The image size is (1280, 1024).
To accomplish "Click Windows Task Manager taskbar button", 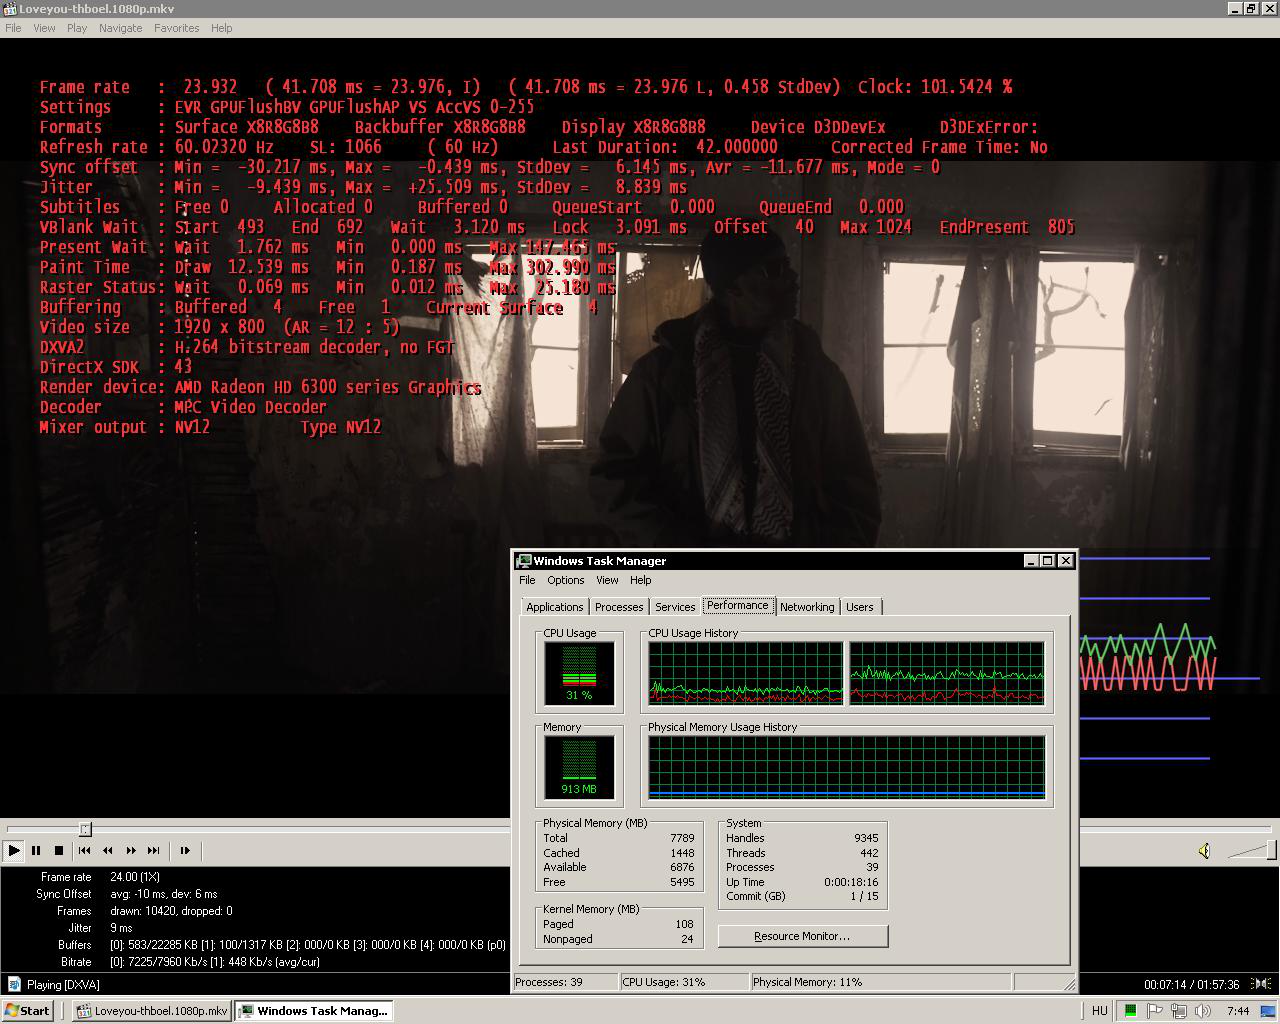I will coord(312,1010).
